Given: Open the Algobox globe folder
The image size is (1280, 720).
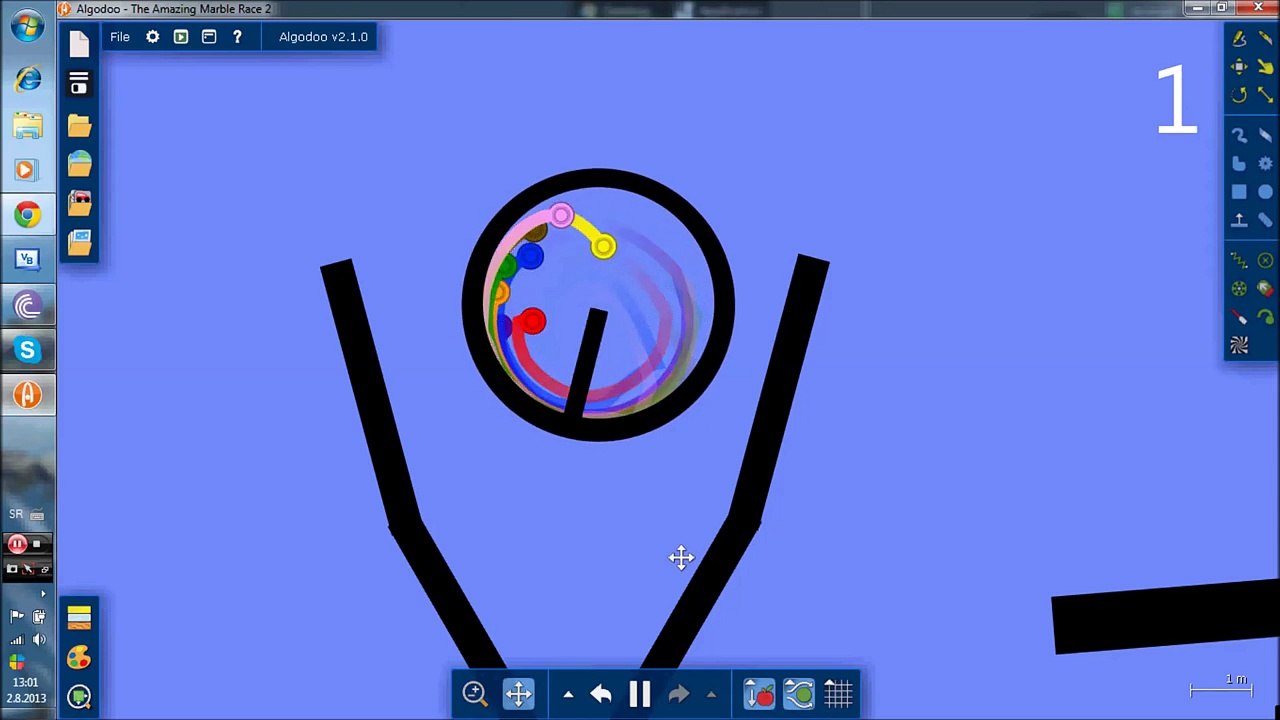Looking at the screenshot, I should point(79,164).
